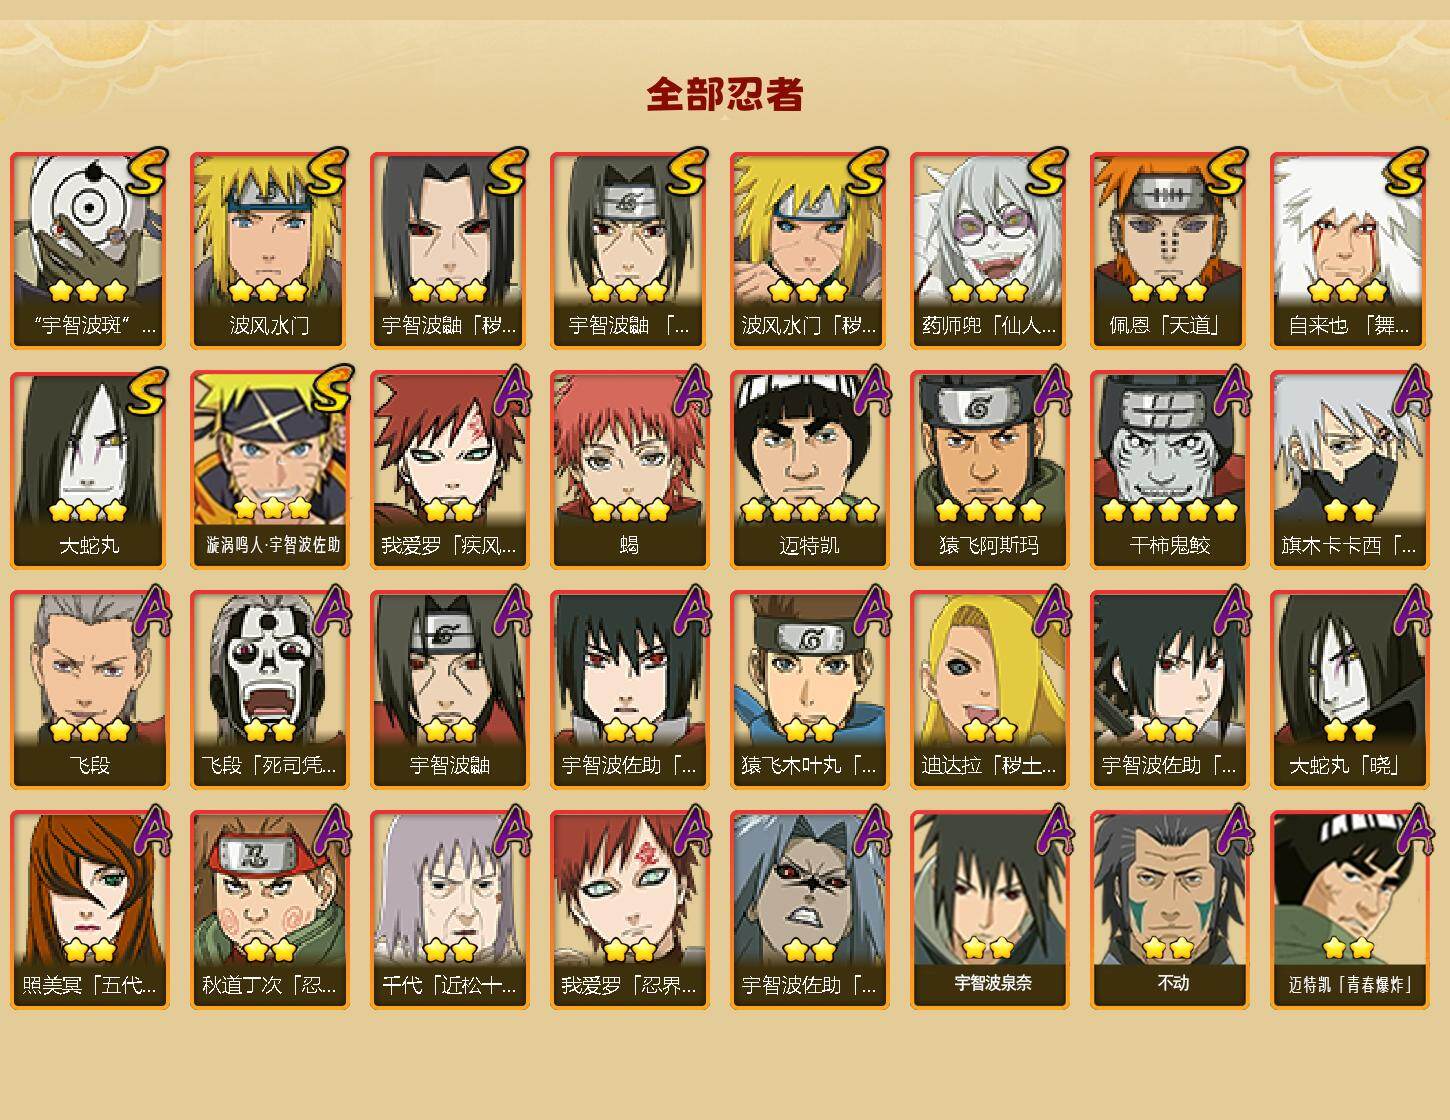The image size is (1450, 1120).
Task: Select the 迈特凯 five-star ninja card
Action: 809,470
